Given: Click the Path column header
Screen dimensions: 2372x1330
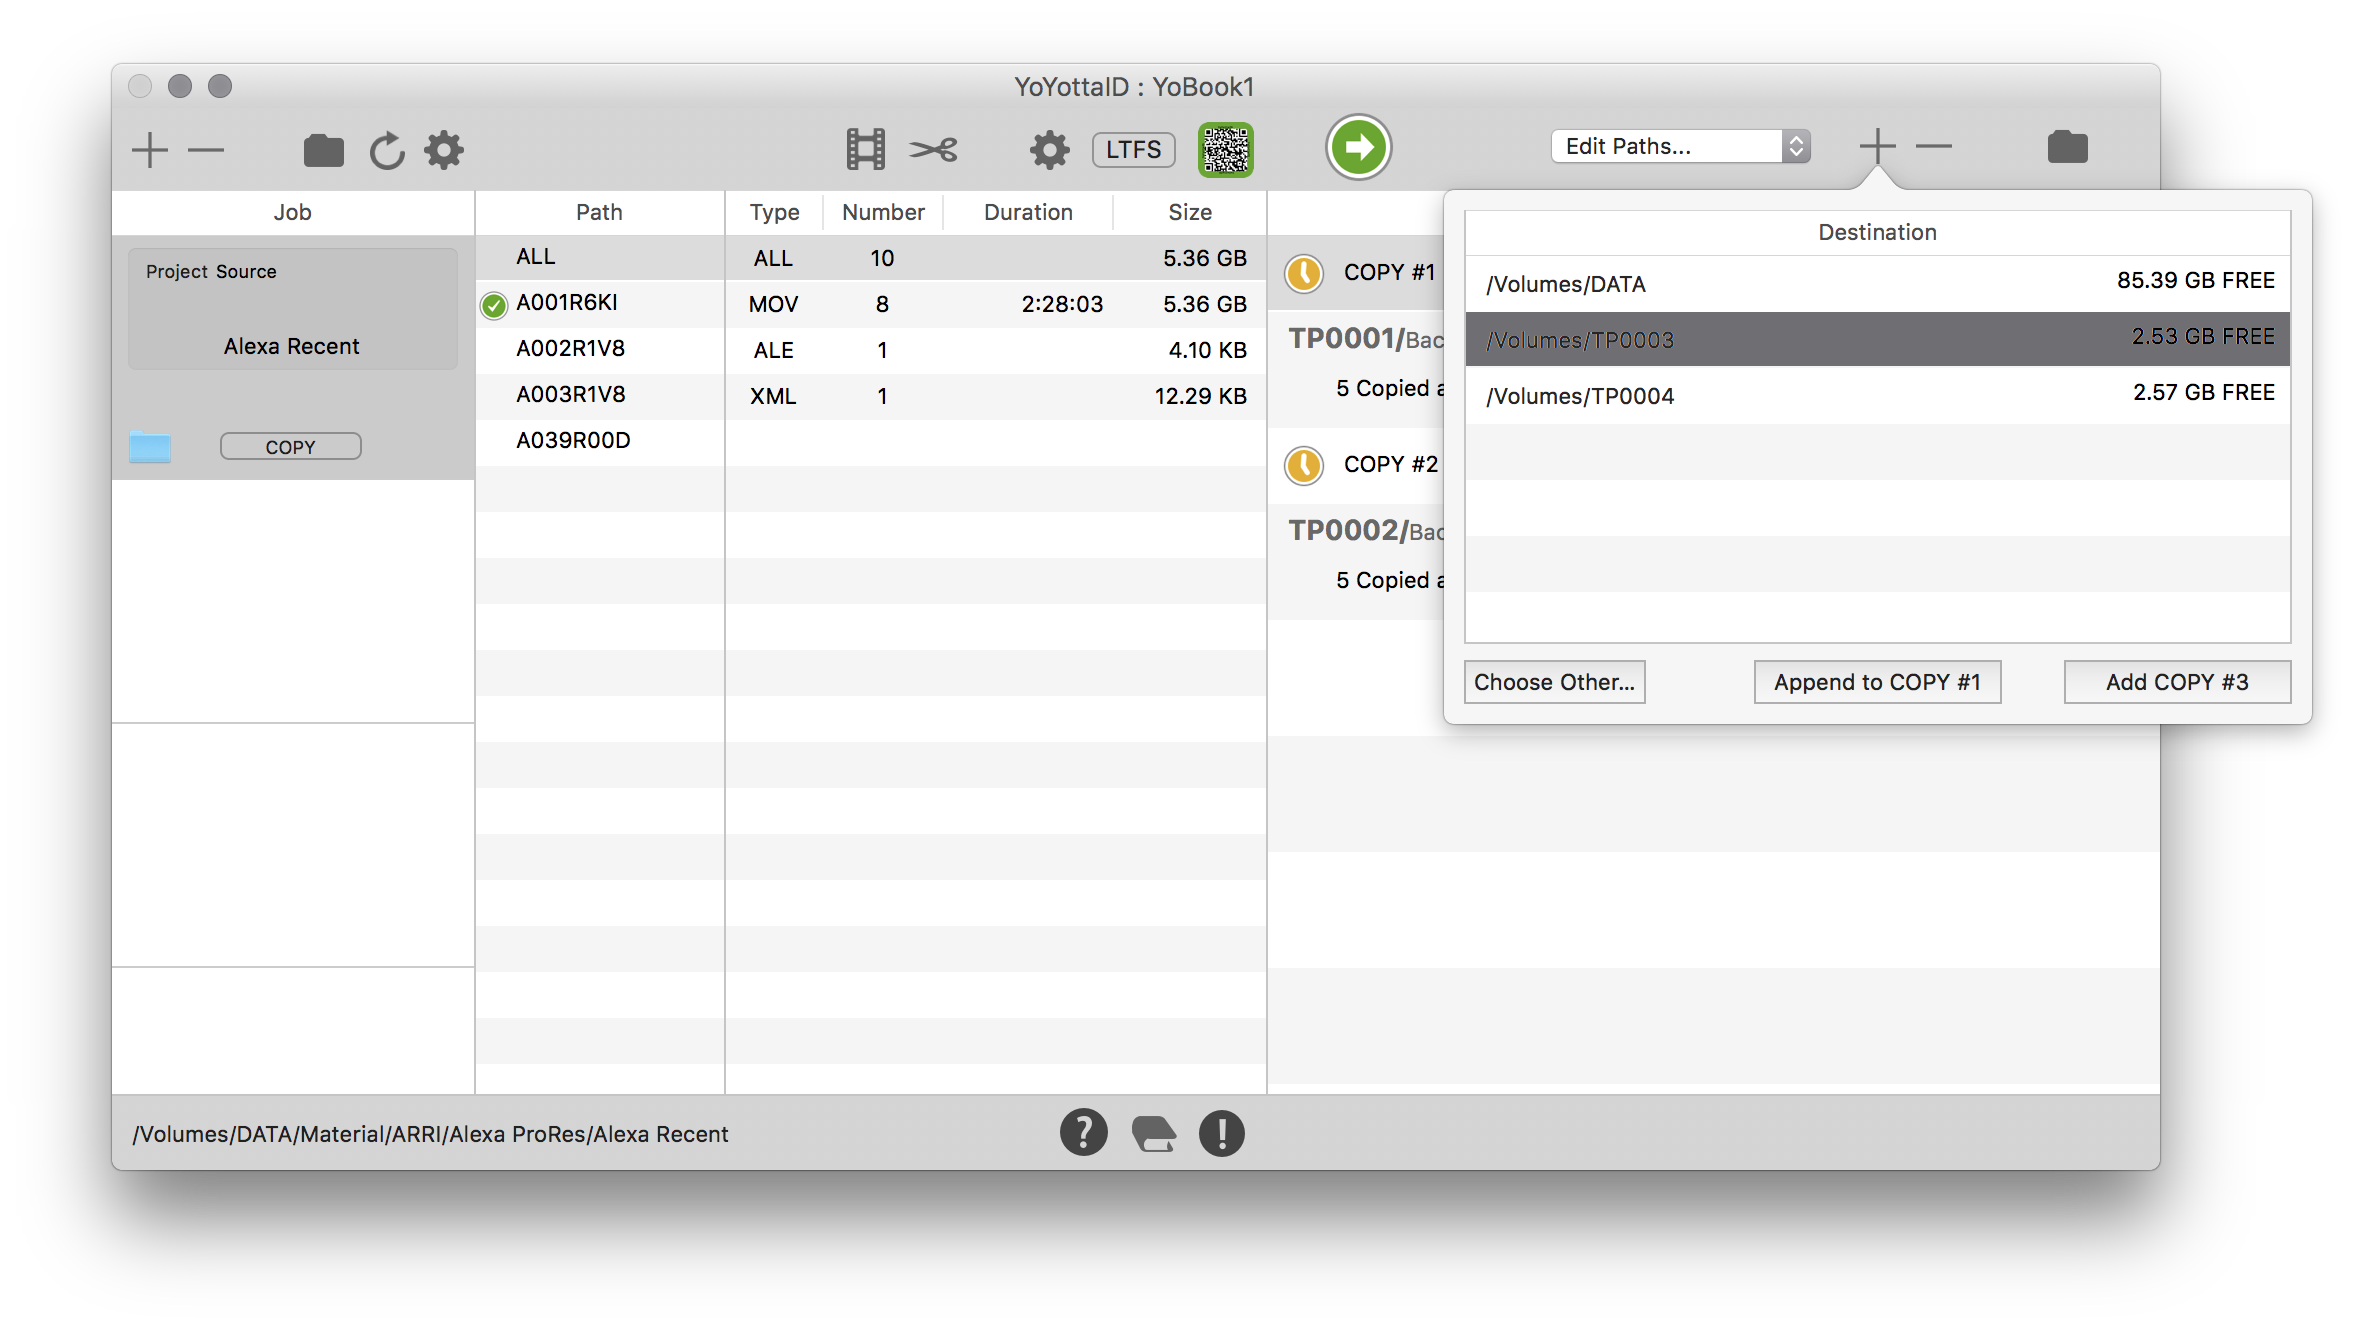Looking at the screenshot, I should (599, 212).
